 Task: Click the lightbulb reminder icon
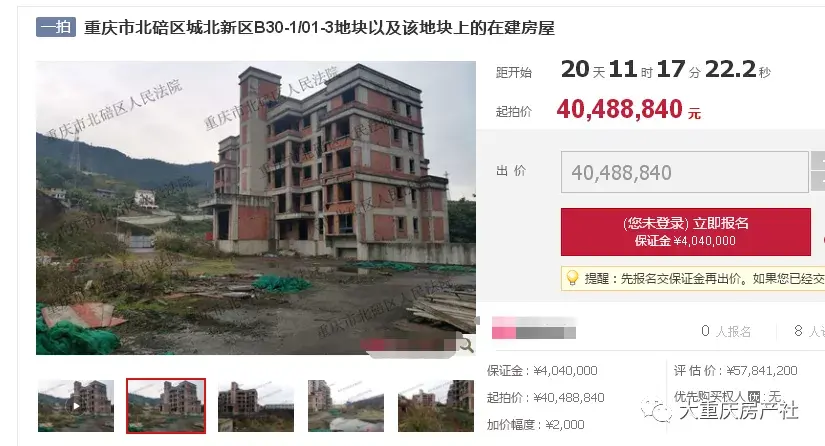(572, 278)
